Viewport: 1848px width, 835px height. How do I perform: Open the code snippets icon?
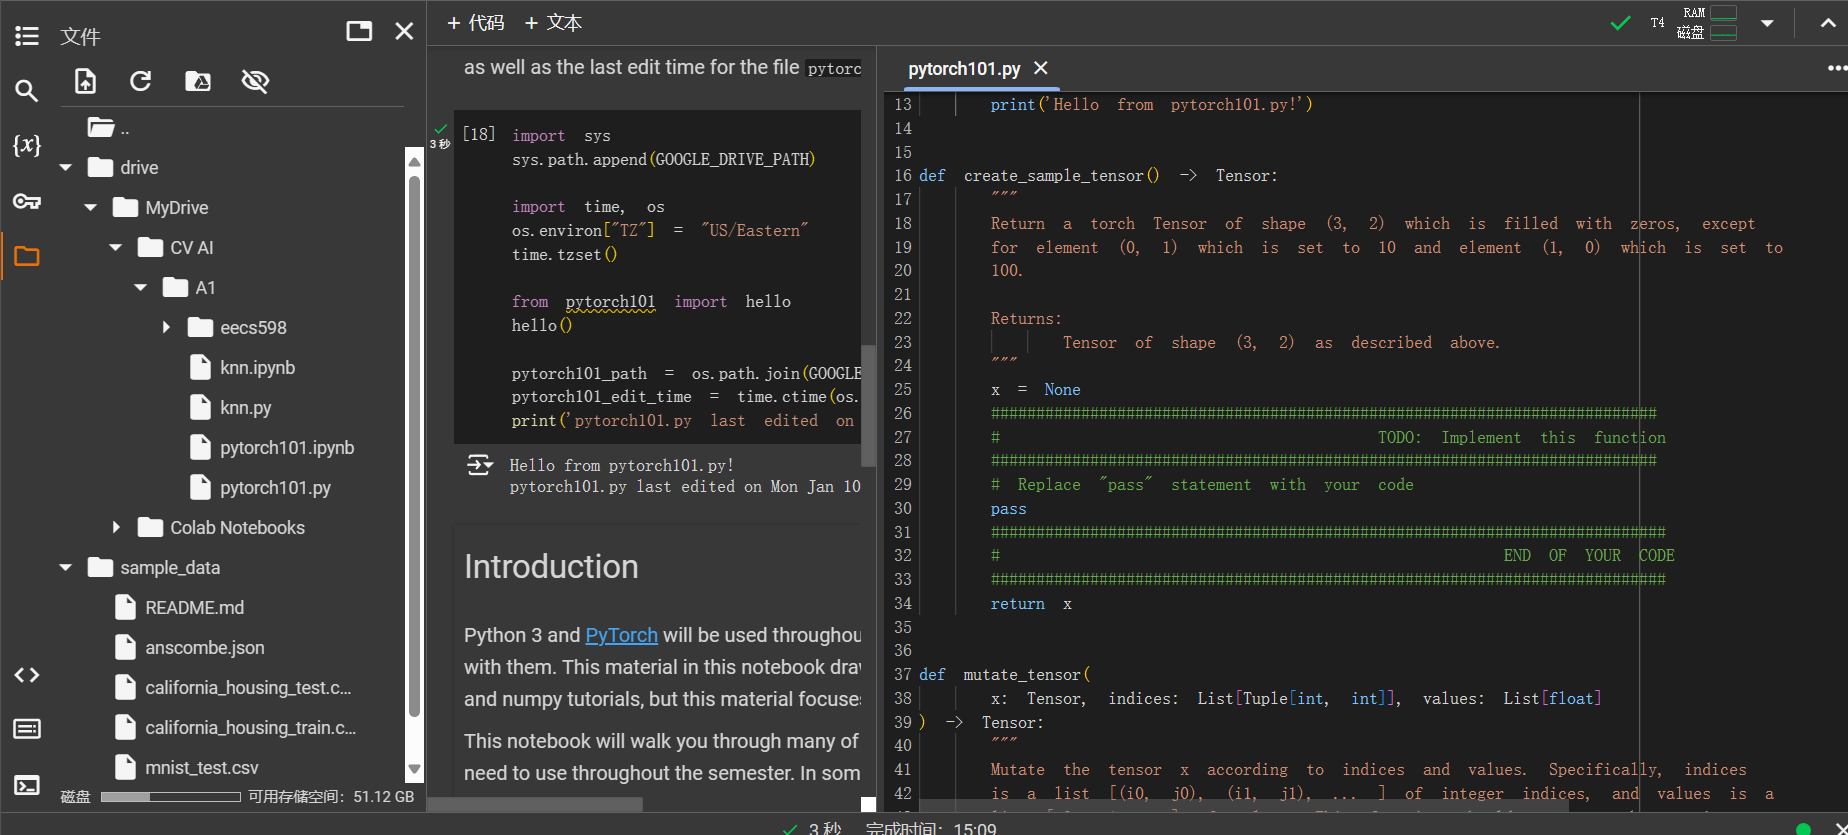[27, 675]
